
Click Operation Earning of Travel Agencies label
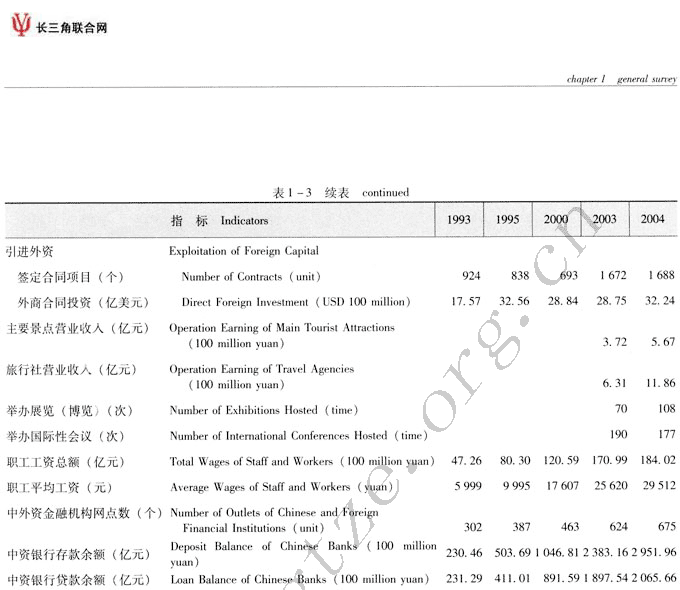pos(262,377)
